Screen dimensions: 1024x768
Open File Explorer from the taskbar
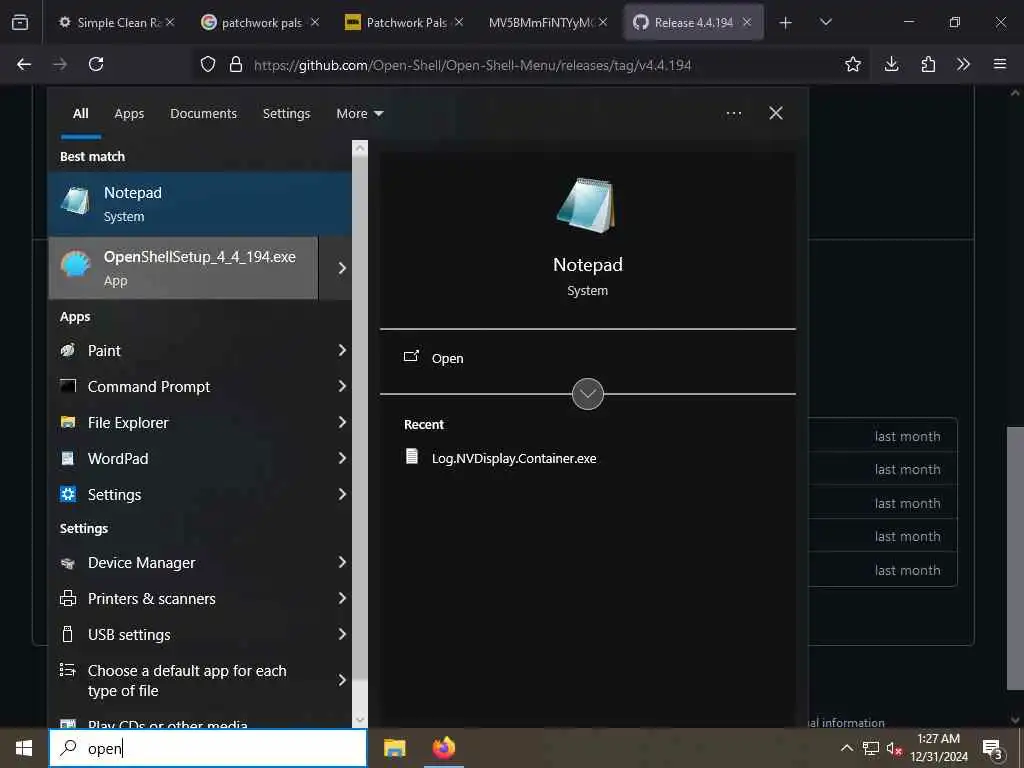click(394, 748)
